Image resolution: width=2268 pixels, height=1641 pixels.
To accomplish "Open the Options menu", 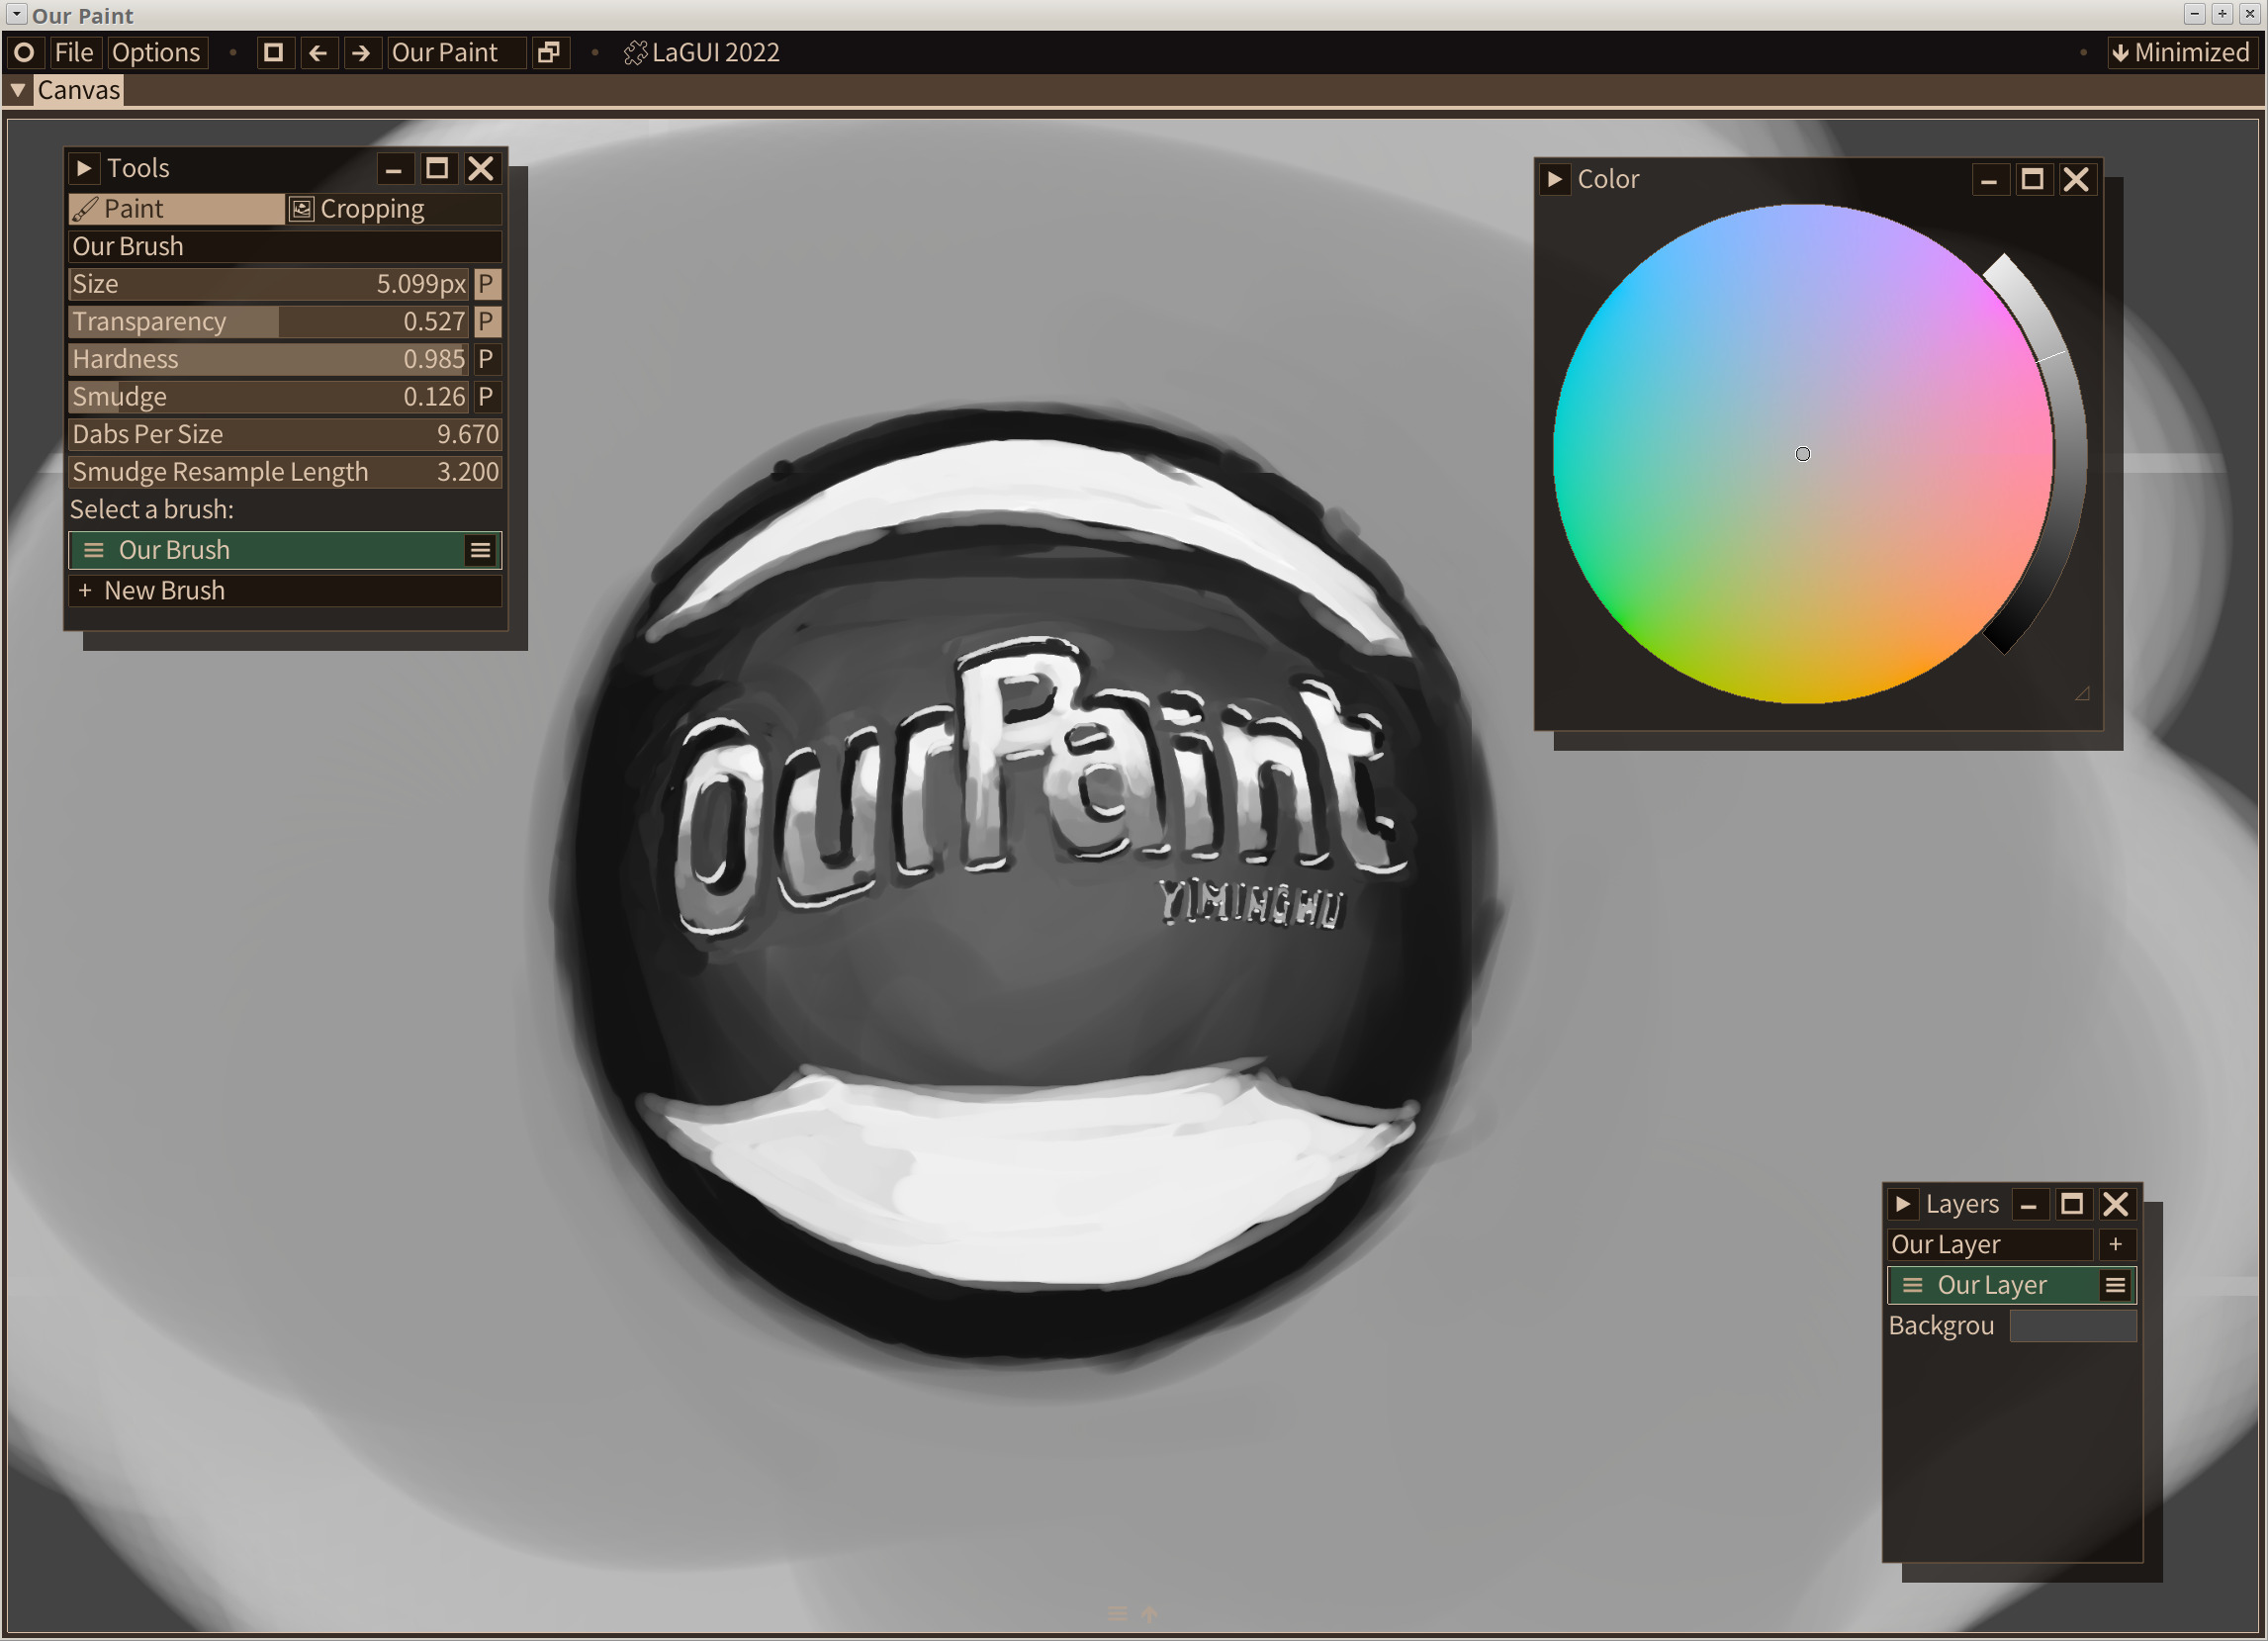I will coord(156,52).
